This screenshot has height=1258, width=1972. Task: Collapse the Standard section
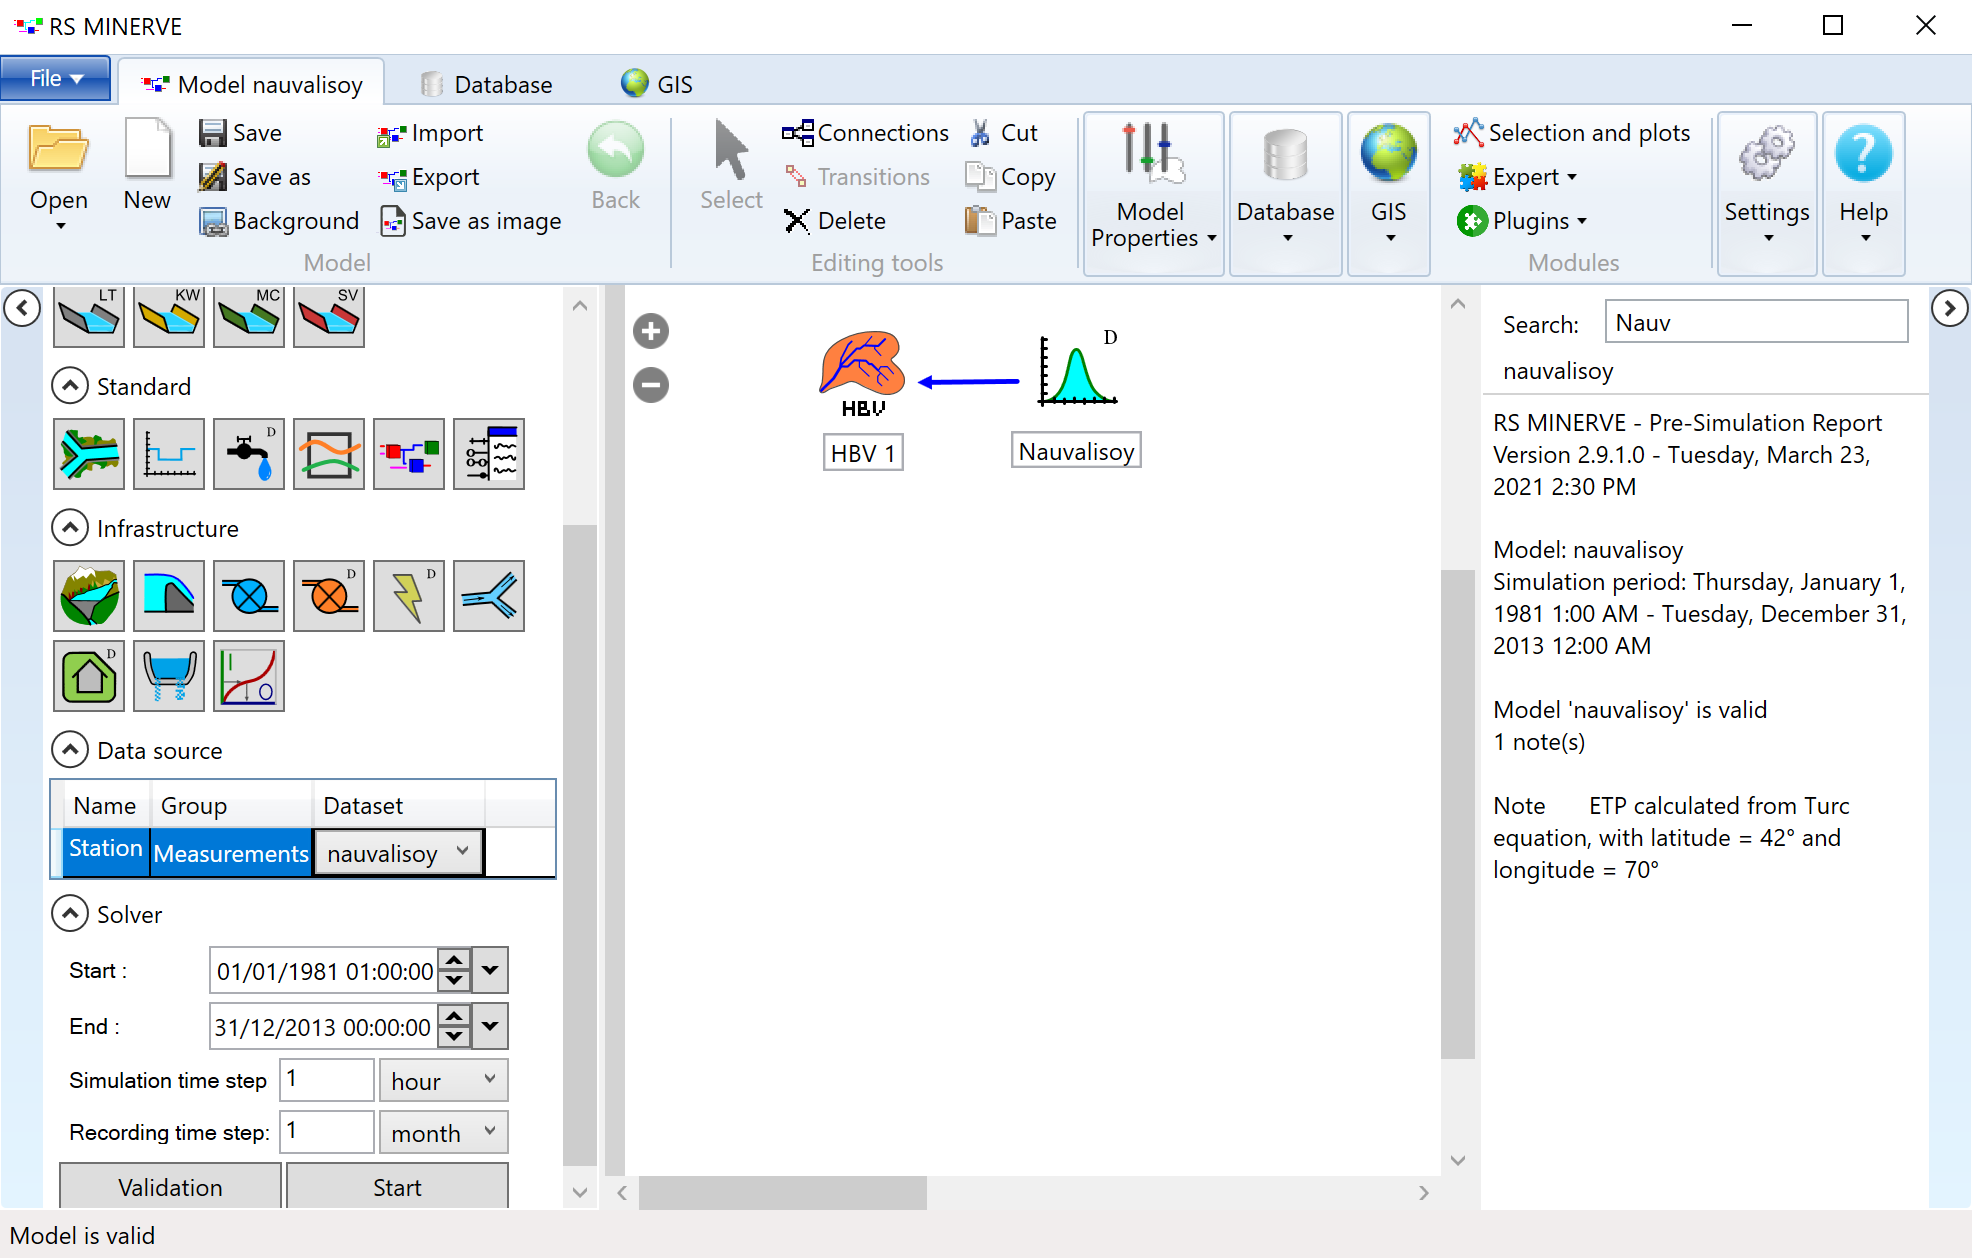click(x=70, y=386)
